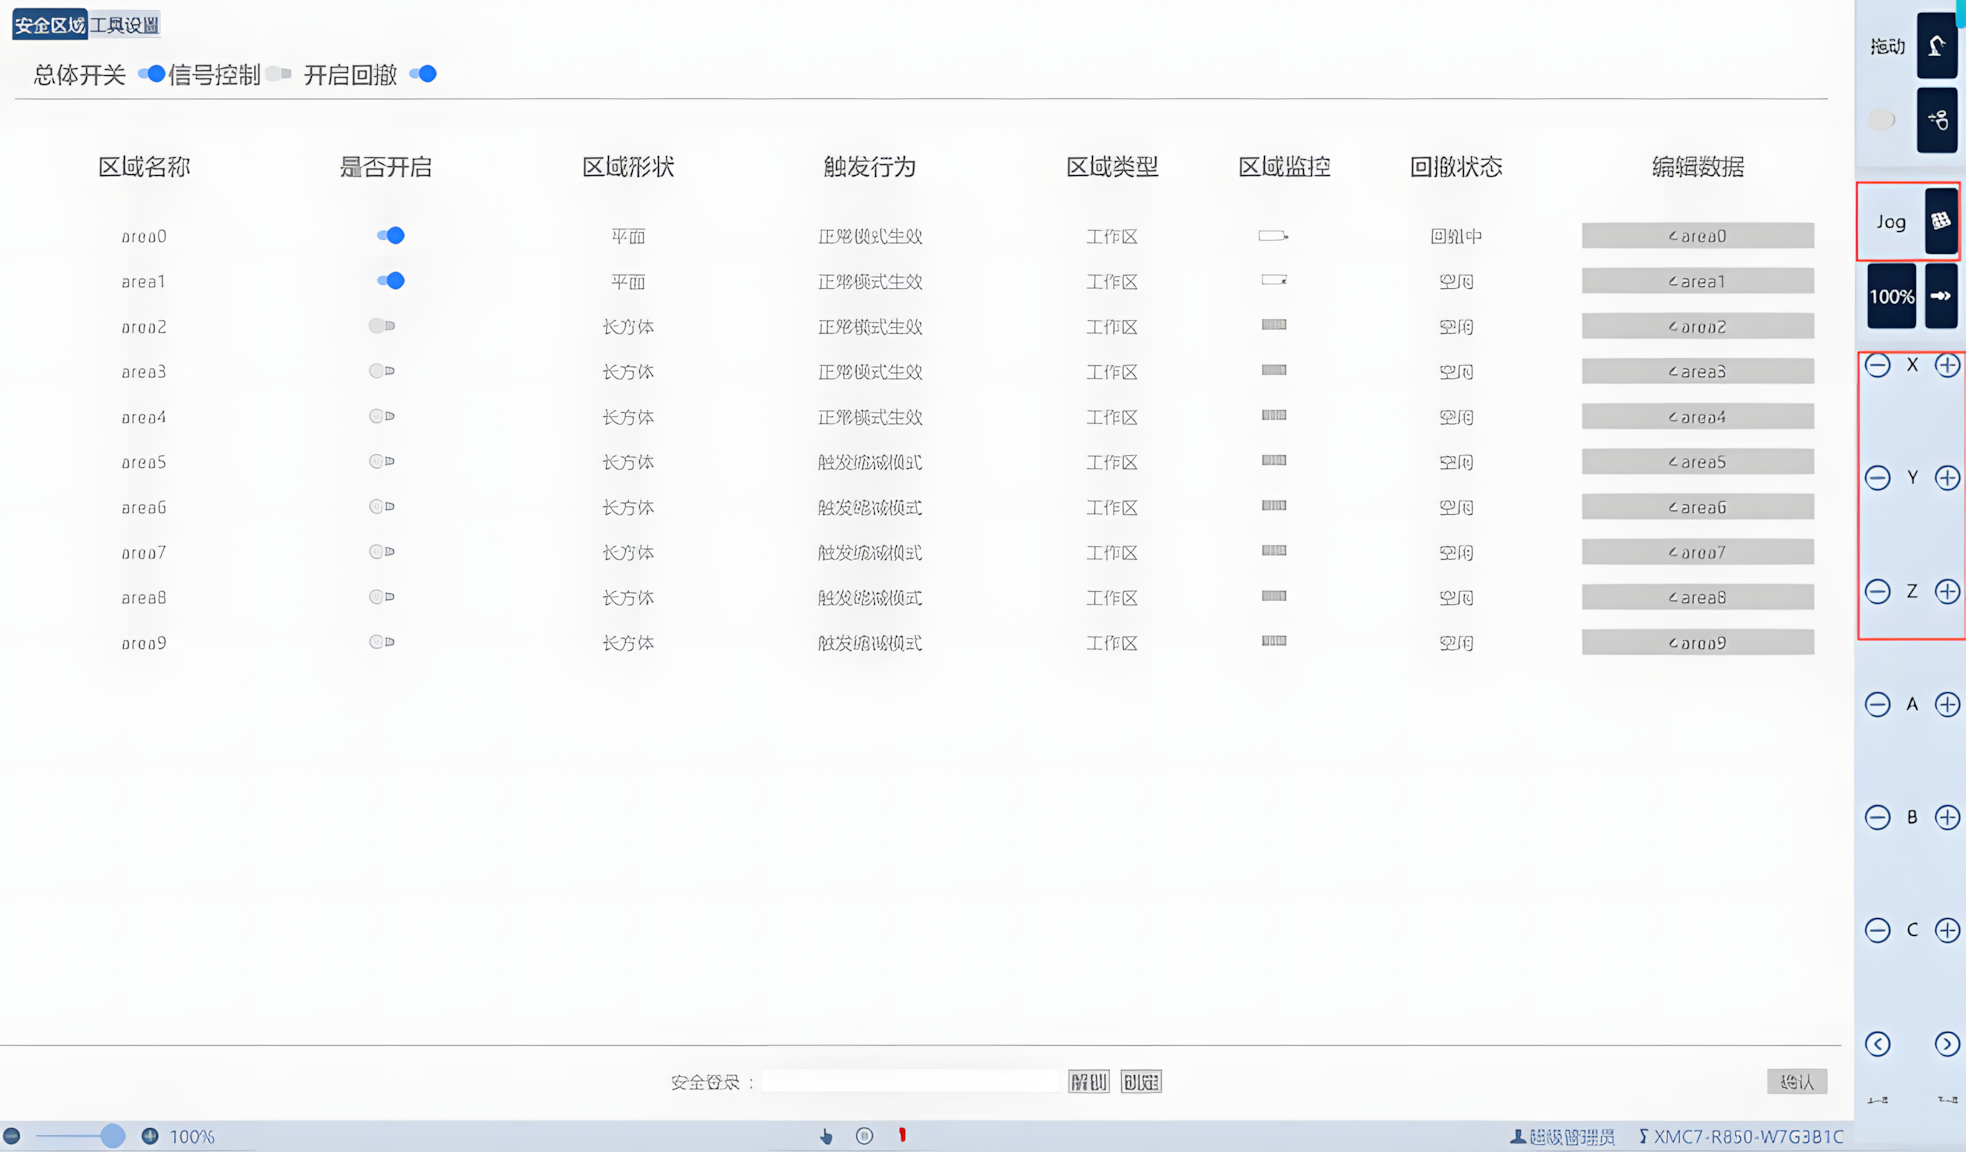
Task: Decrease Z axis with minus button
Action: (x=1878, y=591)
